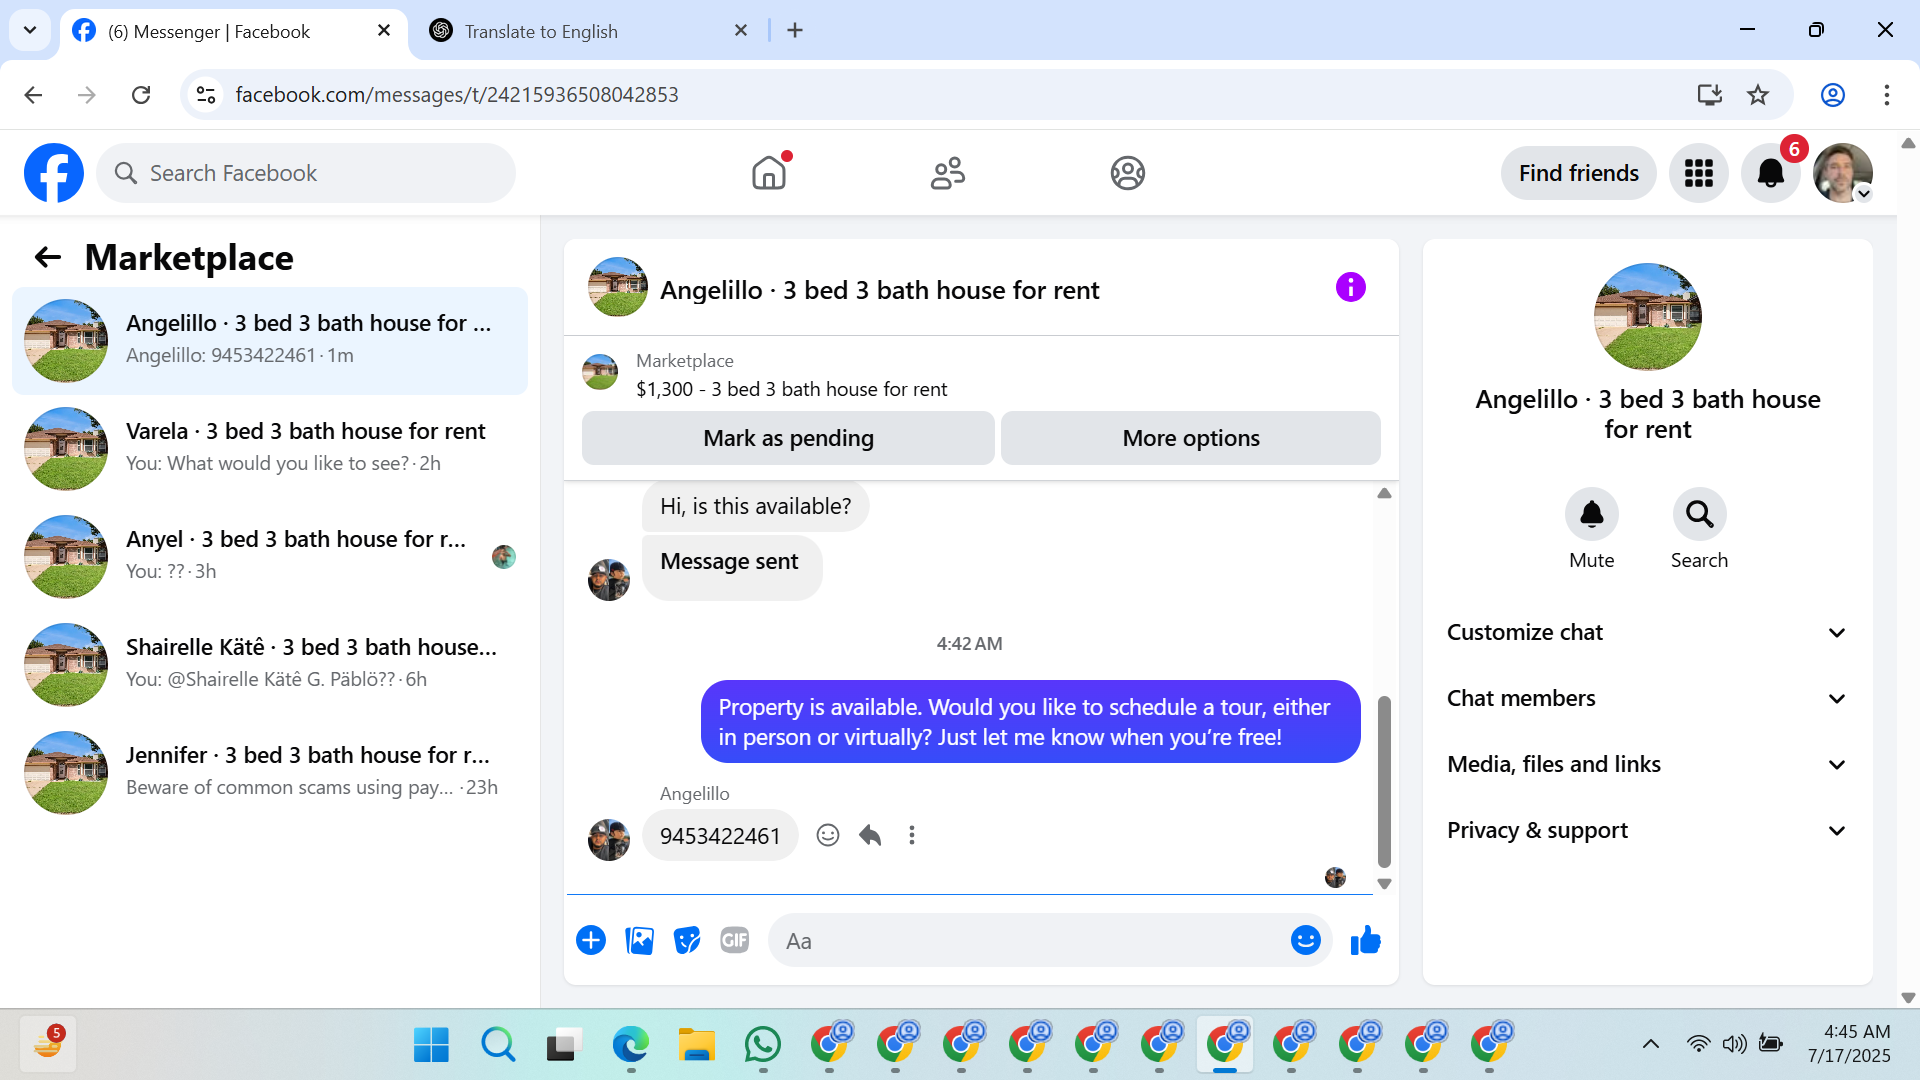Go back using the Marketplace back arrow
Viewport: 1920px width, 1080px height.
pyautogui.click(x=48, y=258)
